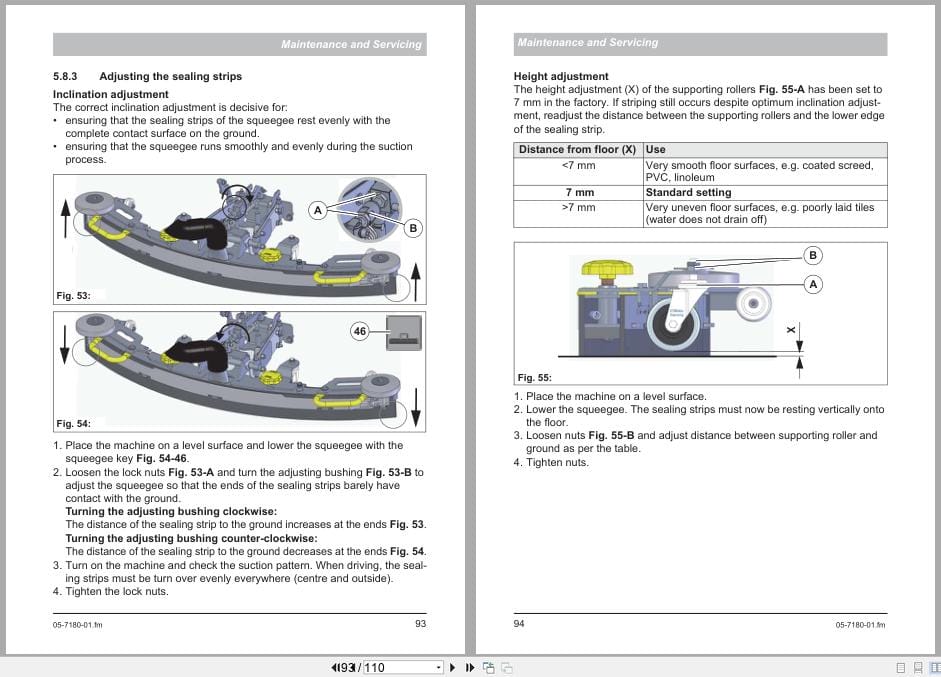The width and height of the screenshot is (941, 677).
Task: Click the next page arrow
Action: click(x=452, y=666)
